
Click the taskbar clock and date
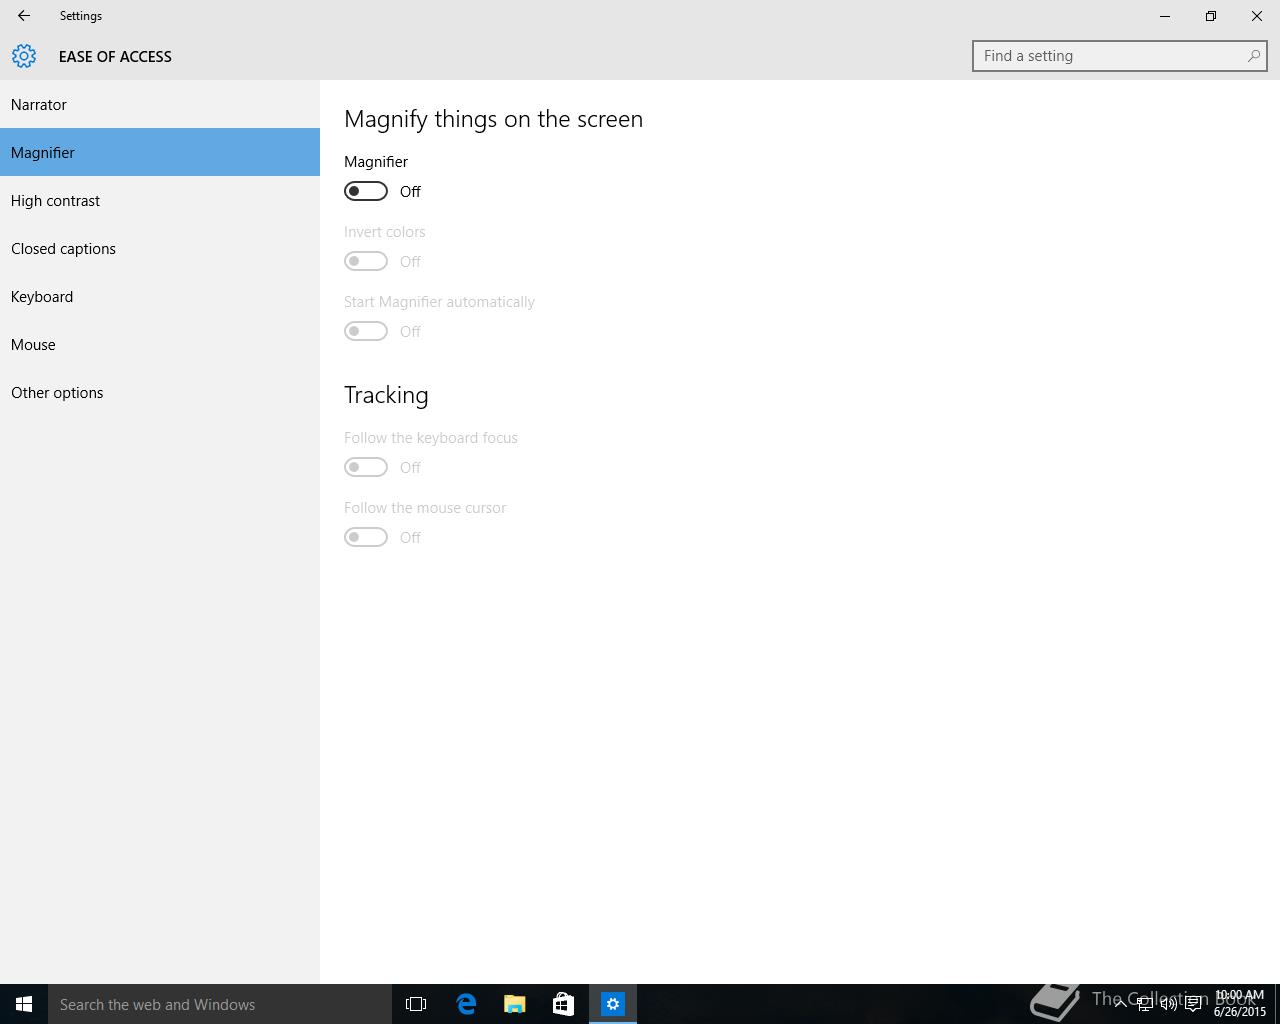tap(1240, 1004)
